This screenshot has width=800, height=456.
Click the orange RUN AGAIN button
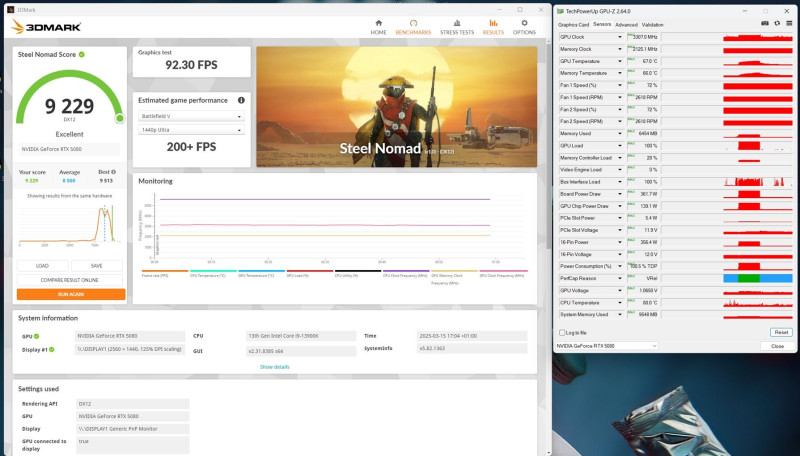(x=71, y=294)
